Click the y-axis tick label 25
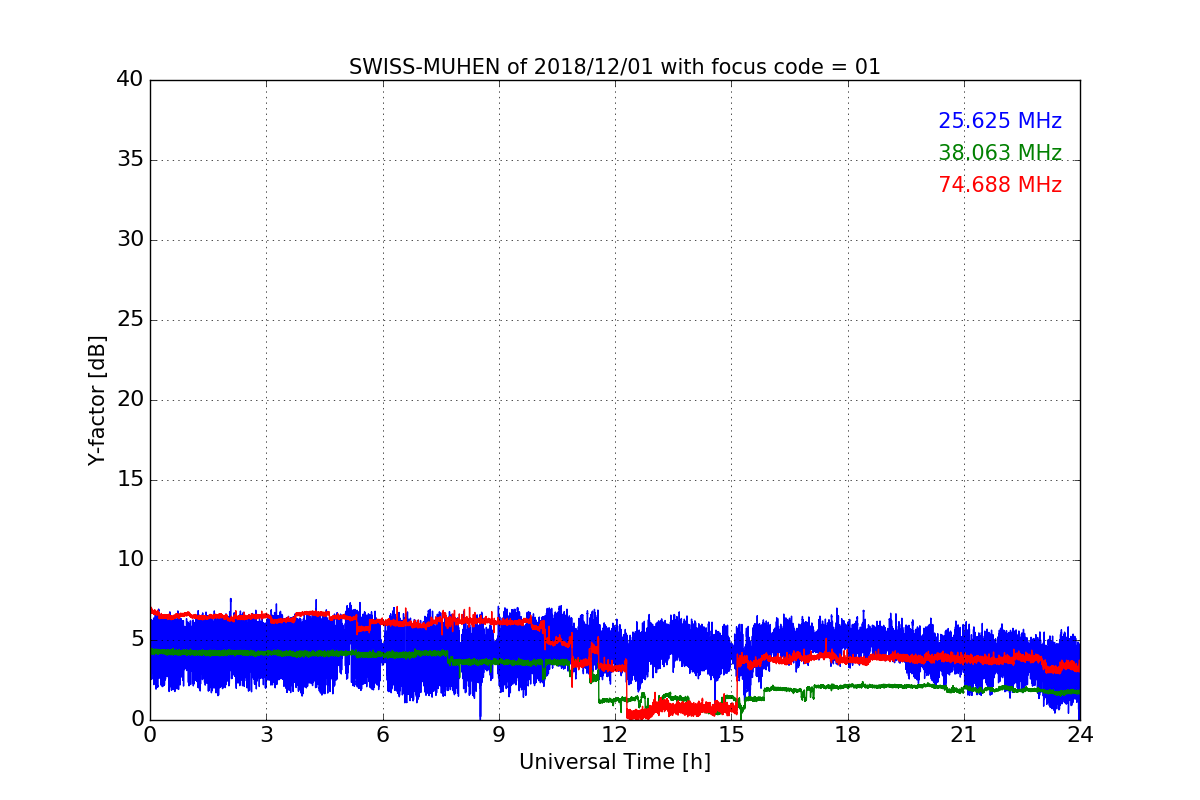This screenshot has height=800, width=1200. (130, 320)
